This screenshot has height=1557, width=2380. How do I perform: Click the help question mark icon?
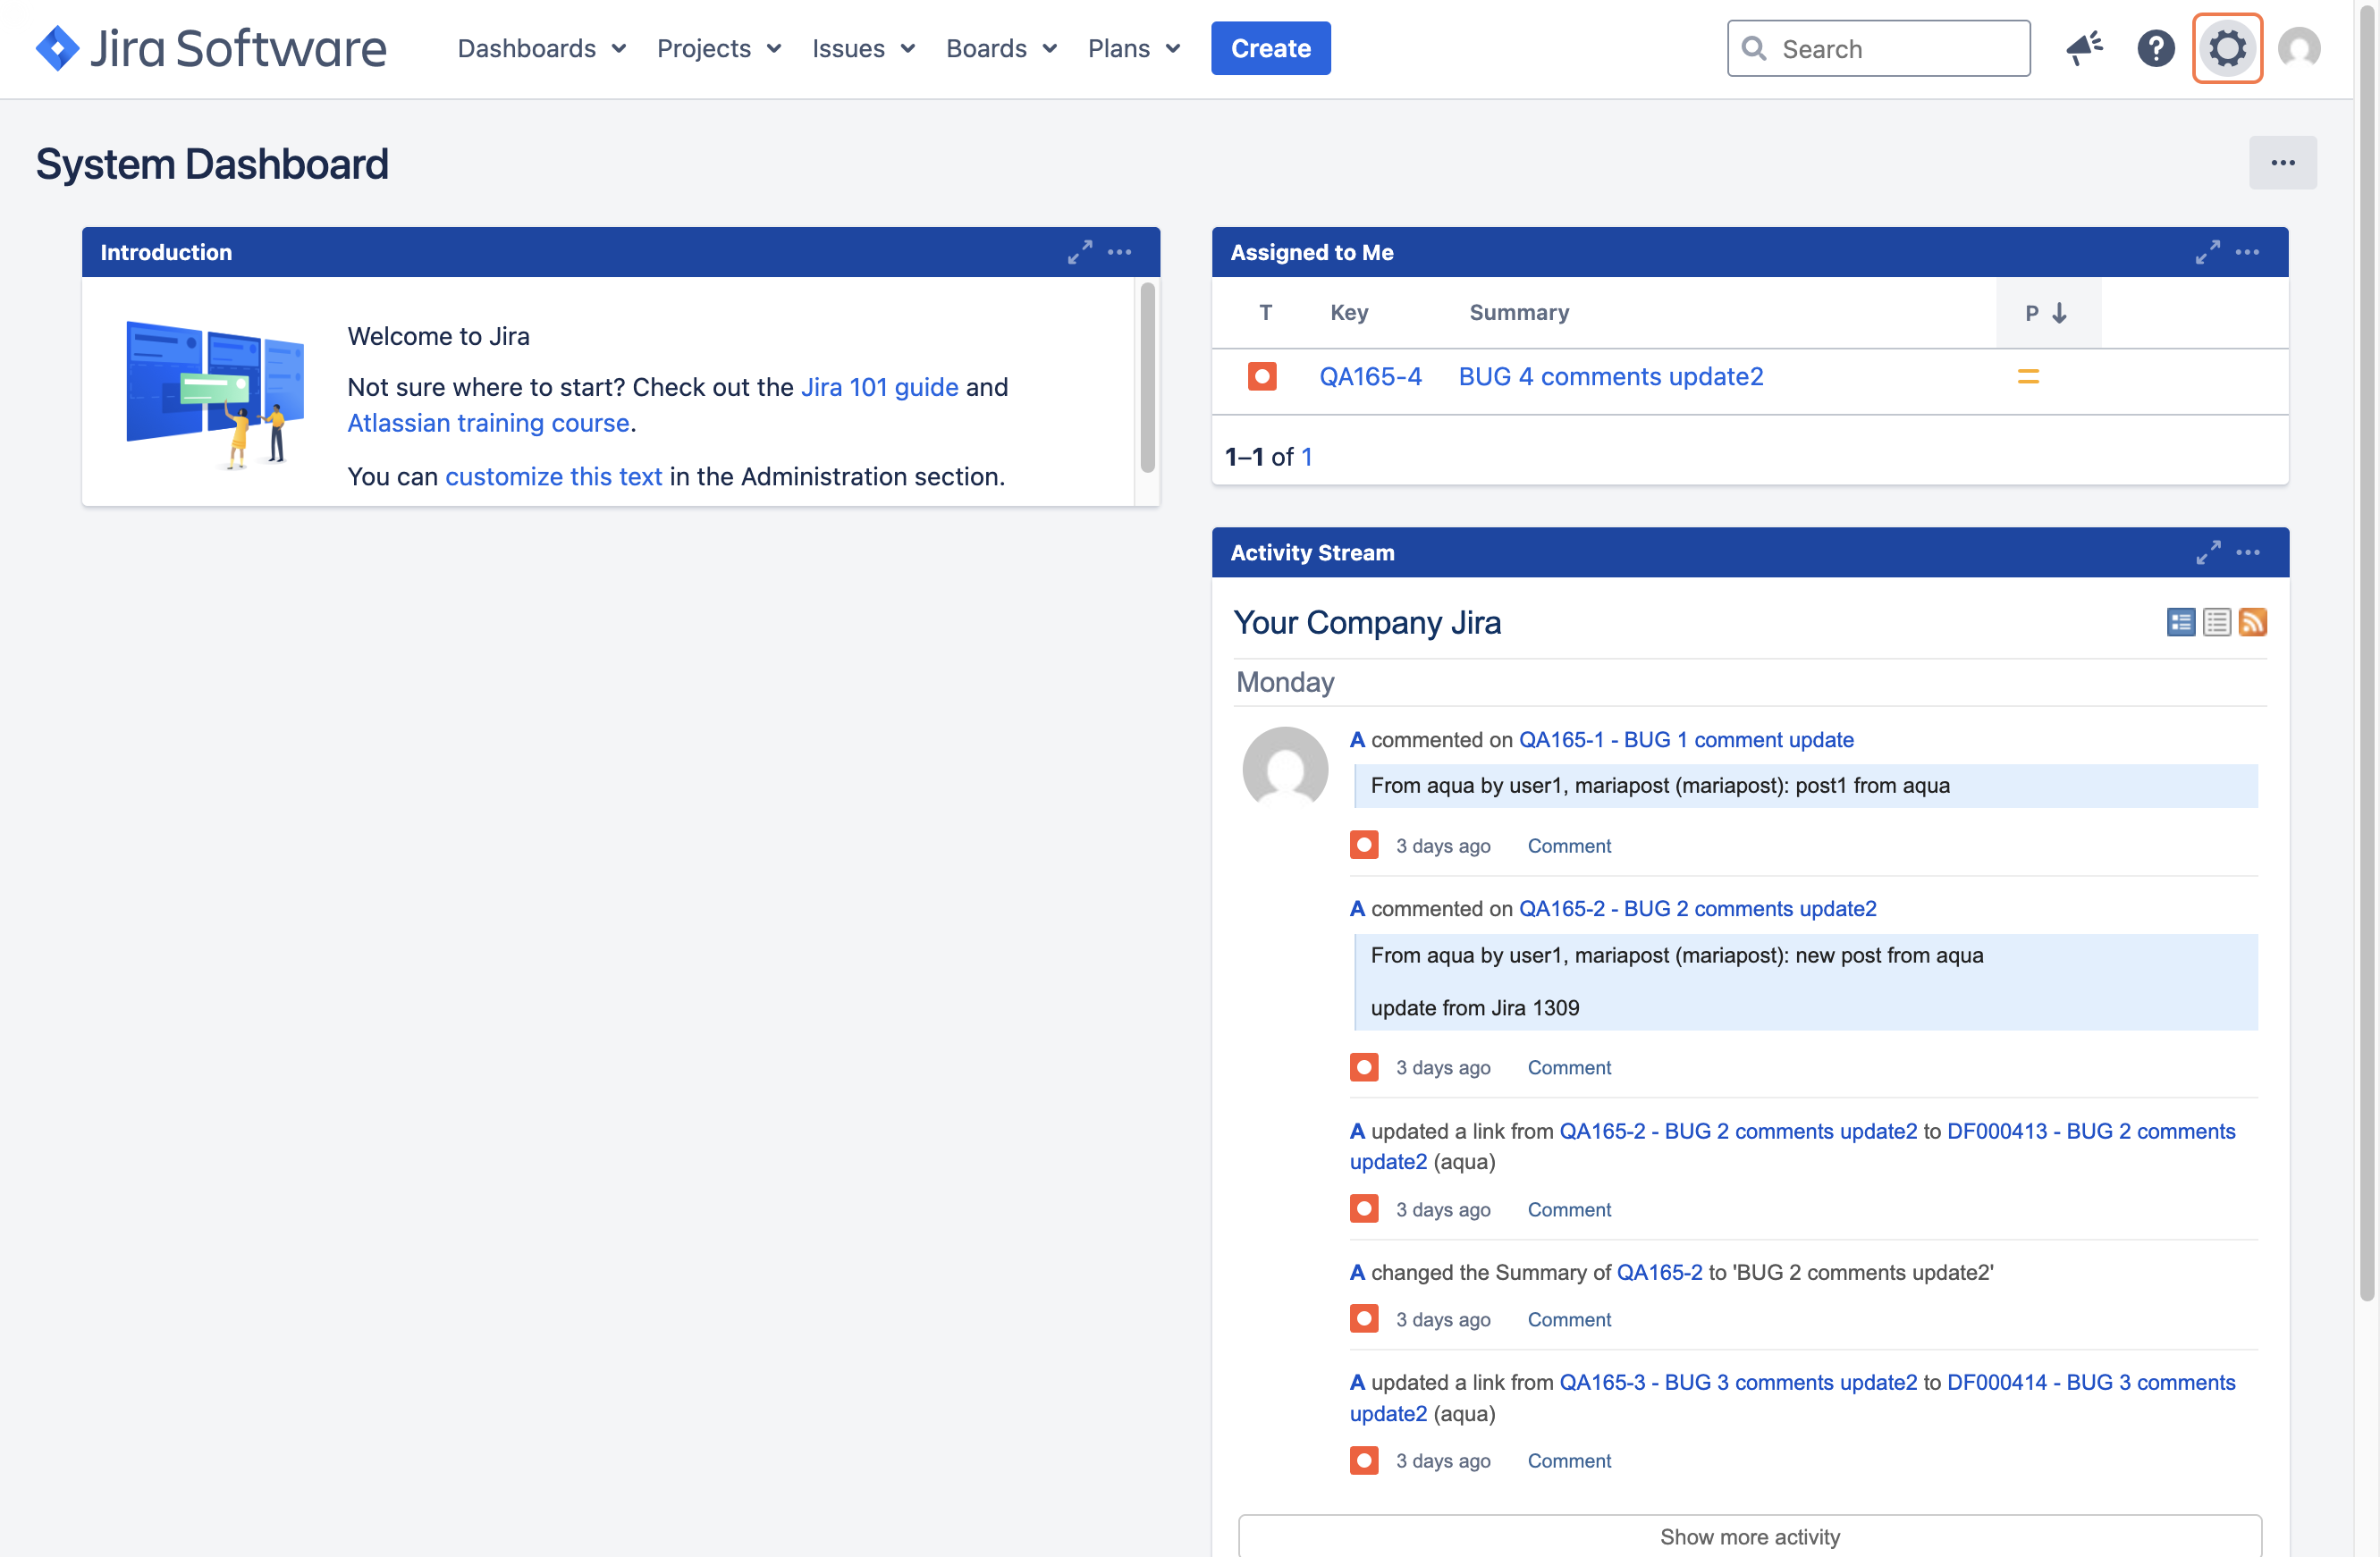(2155, 48)
